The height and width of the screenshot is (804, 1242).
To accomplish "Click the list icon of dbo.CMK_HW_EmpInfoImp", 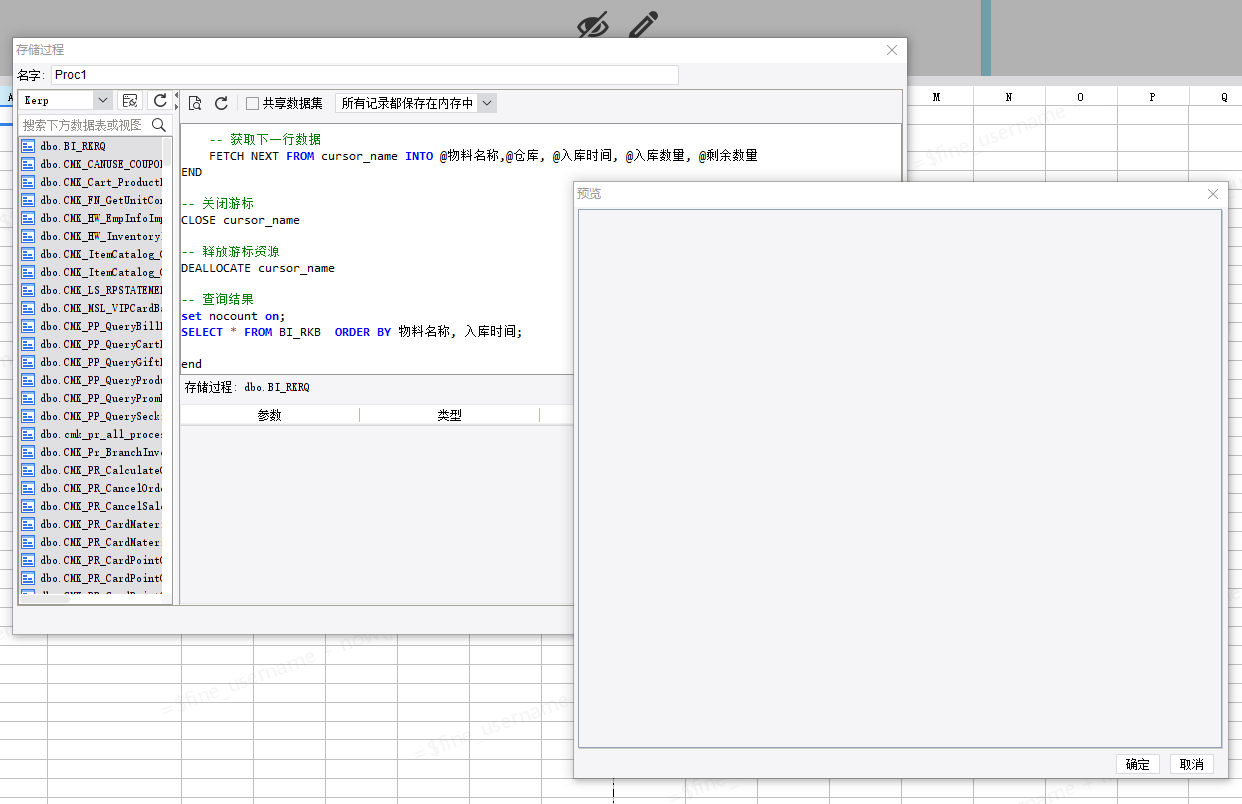I will (28, 218).
